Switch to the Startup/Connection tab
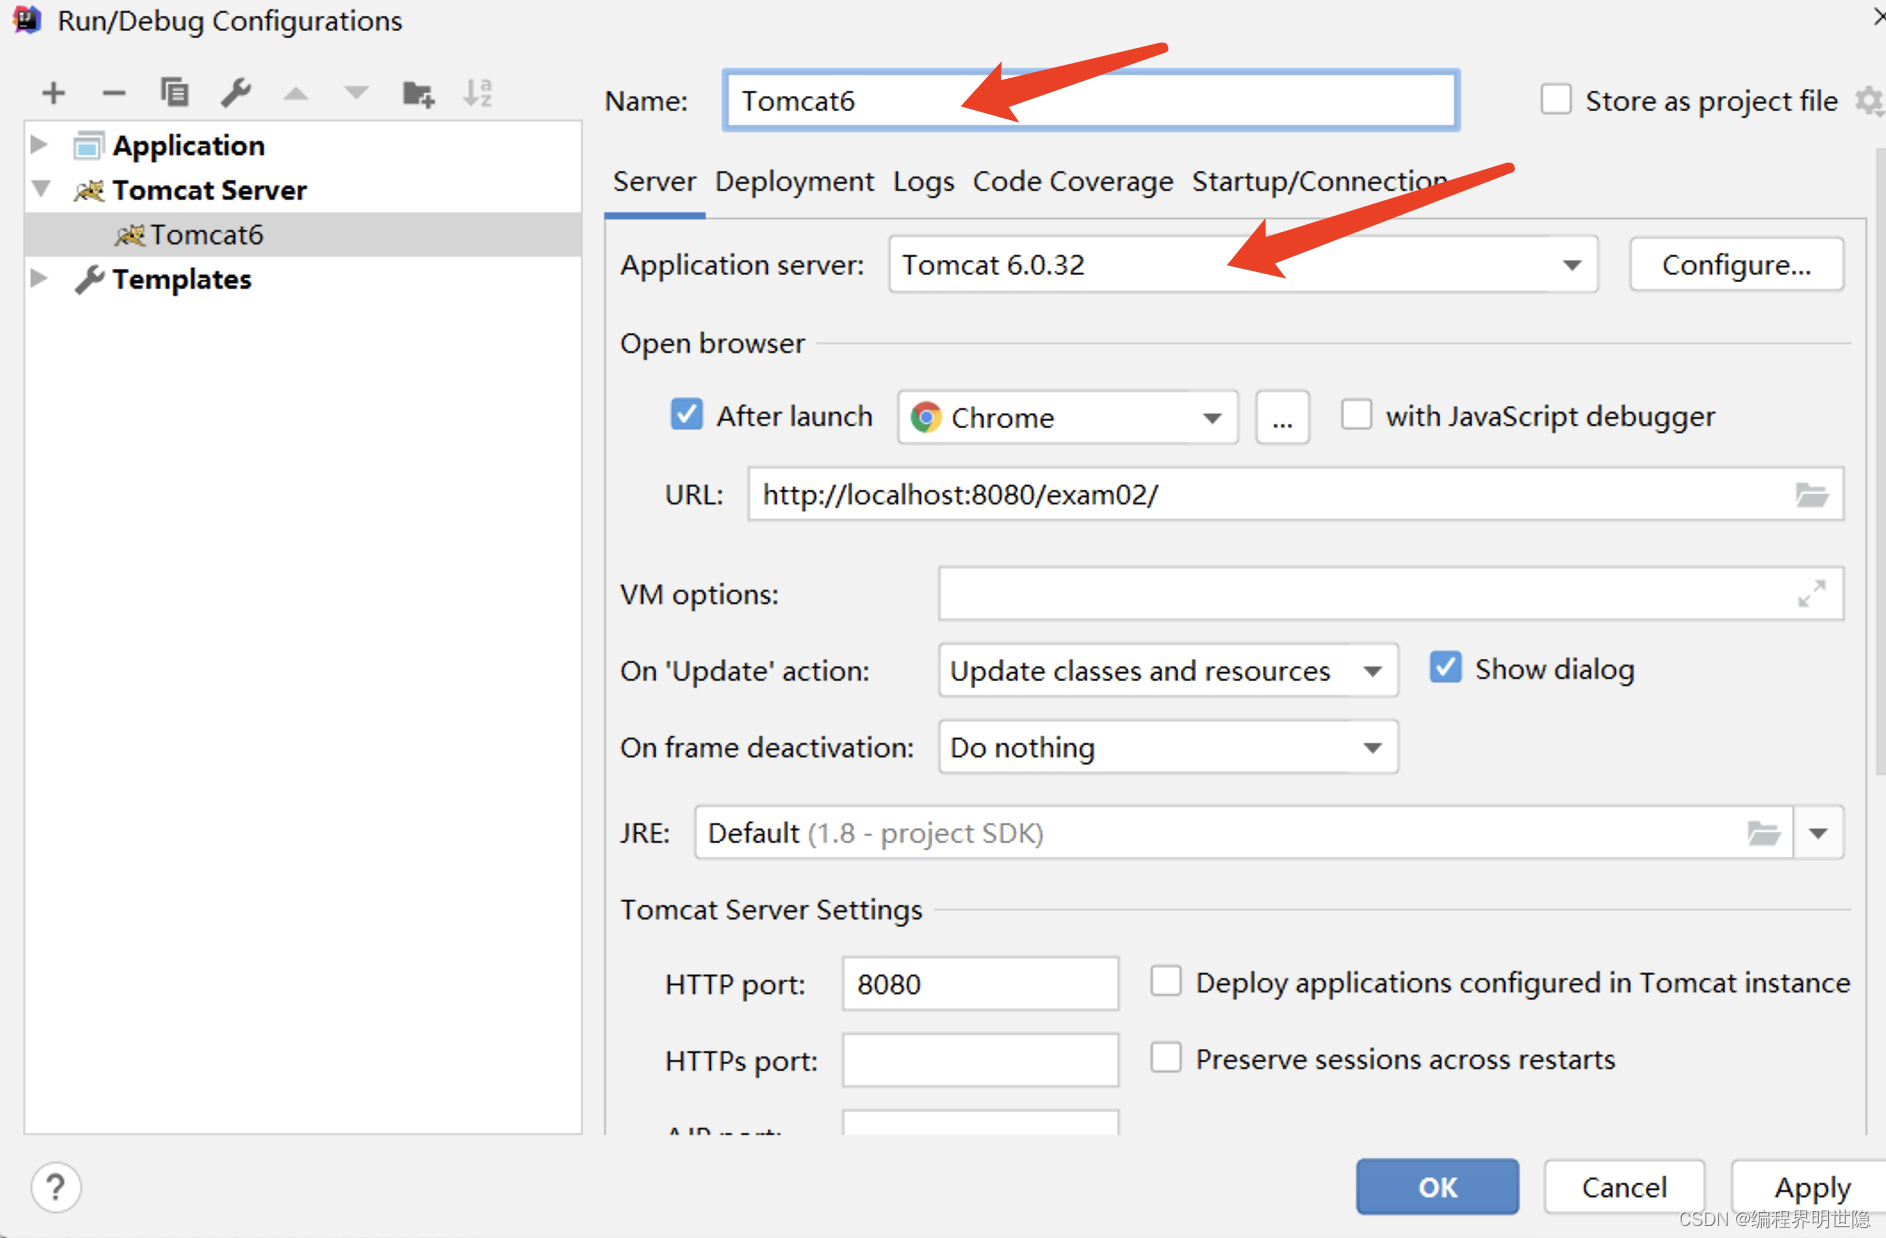This screenshot has height=1238, width=1886. 1319,182
